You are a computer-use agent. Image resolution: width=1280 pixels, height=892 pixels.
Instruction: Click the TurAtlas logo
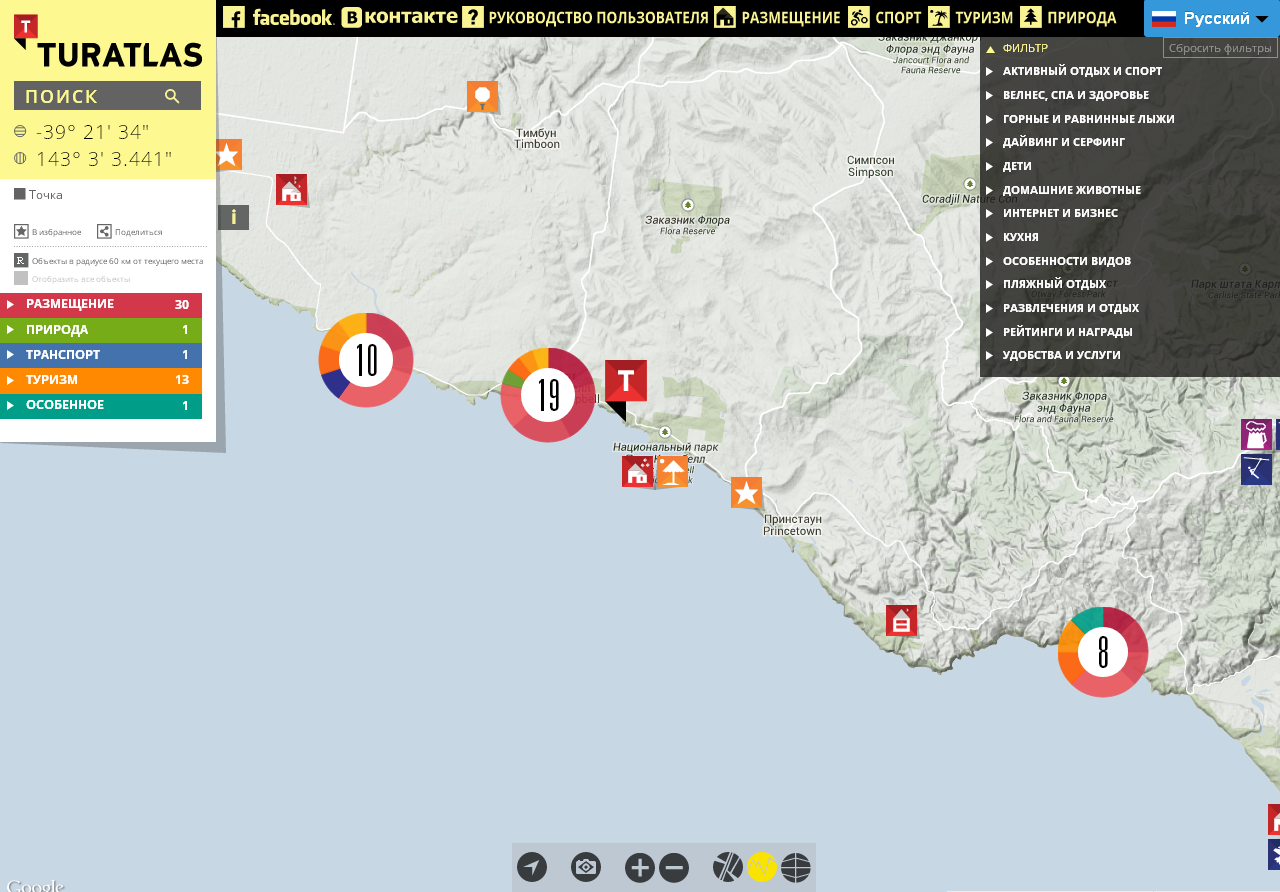[x=108, y=41]
